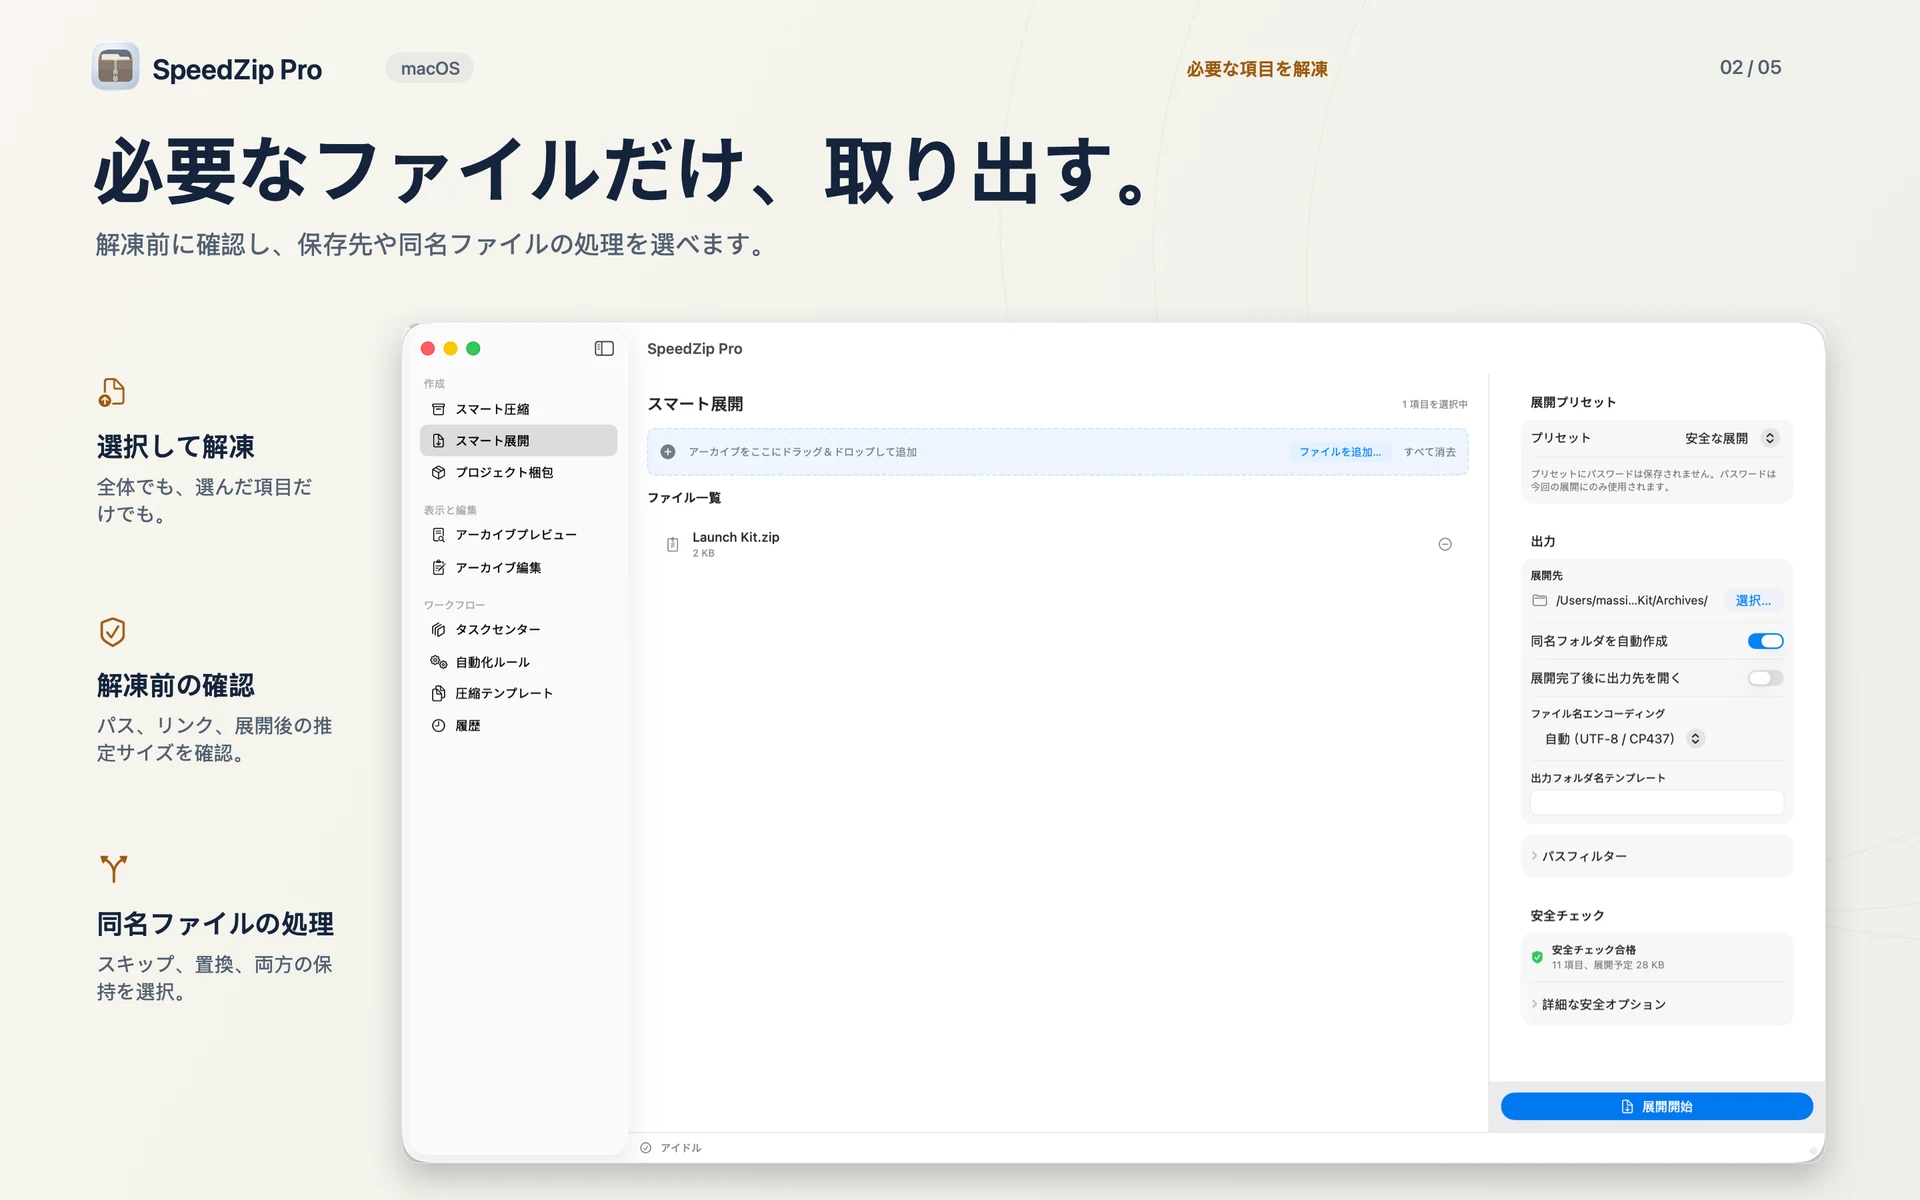Image resolution: width=1920 pixels, height=1200 pixels.
Task: Click the 同名ファイルの処理 fork icon
Action: [x=113, y=868]
